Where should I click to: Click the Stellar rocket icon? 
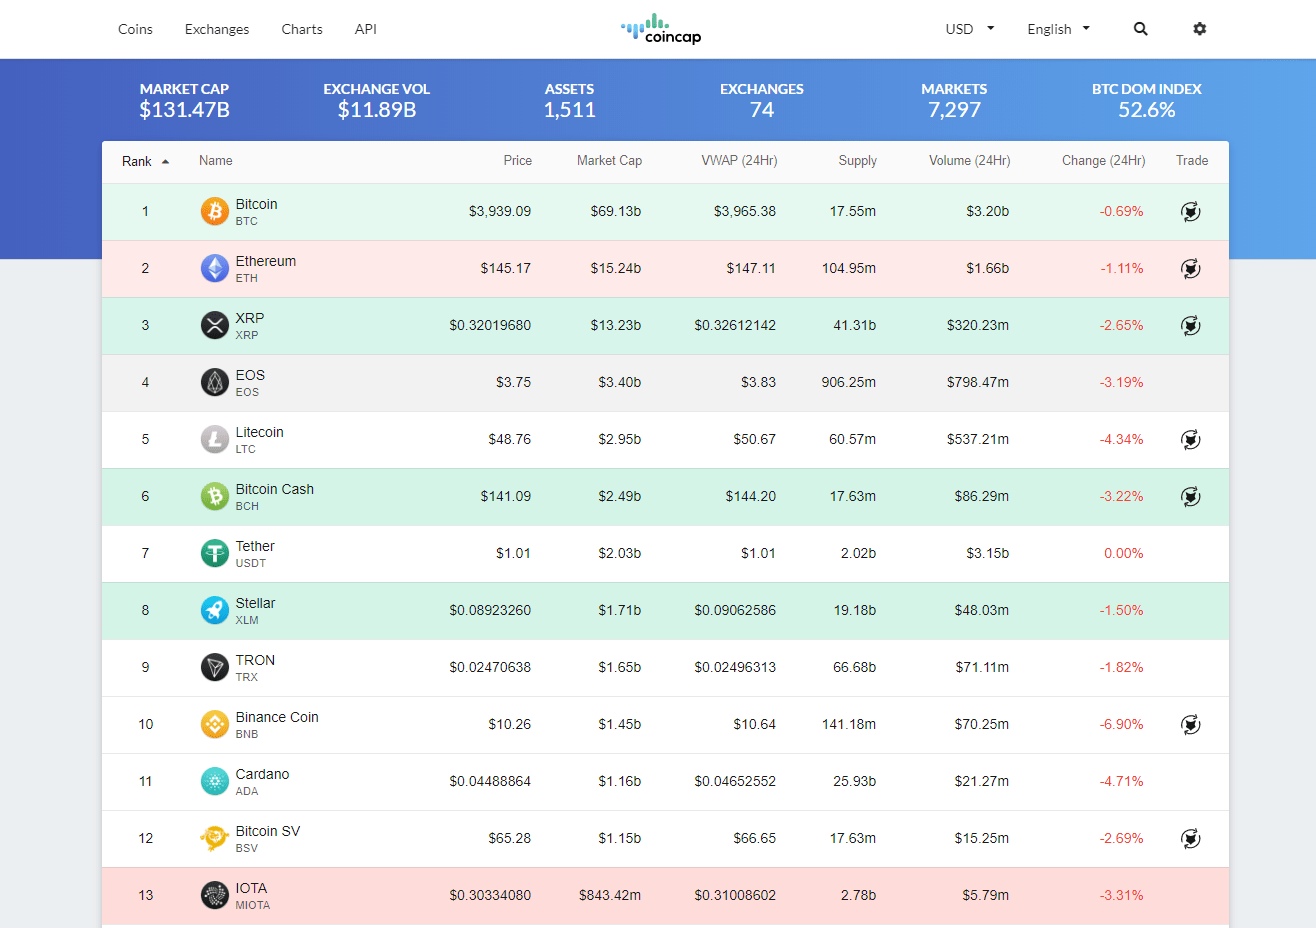pyautogui.click(x=214, y=610)
